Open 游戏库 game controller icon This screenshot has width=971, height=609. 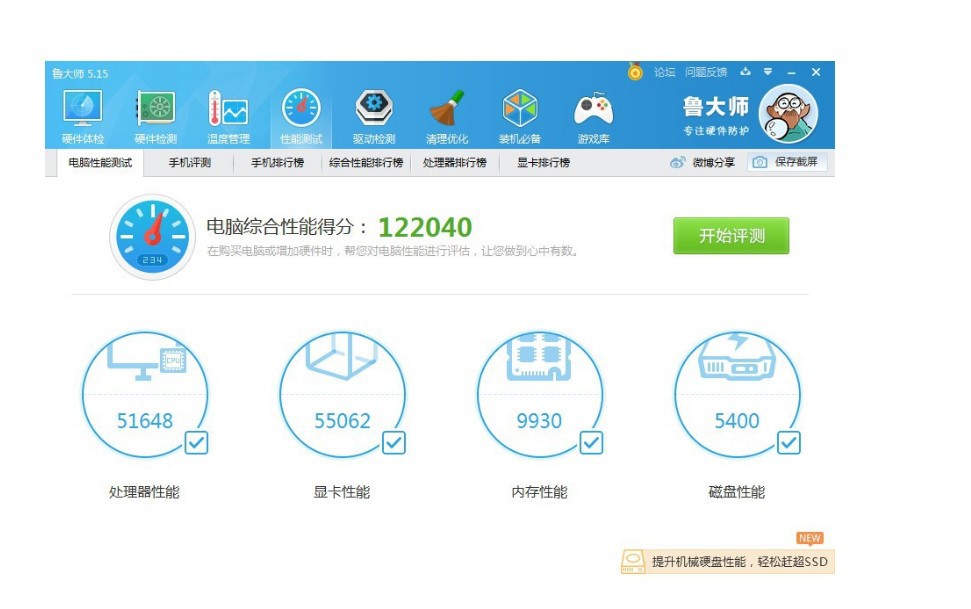point(593,116)
